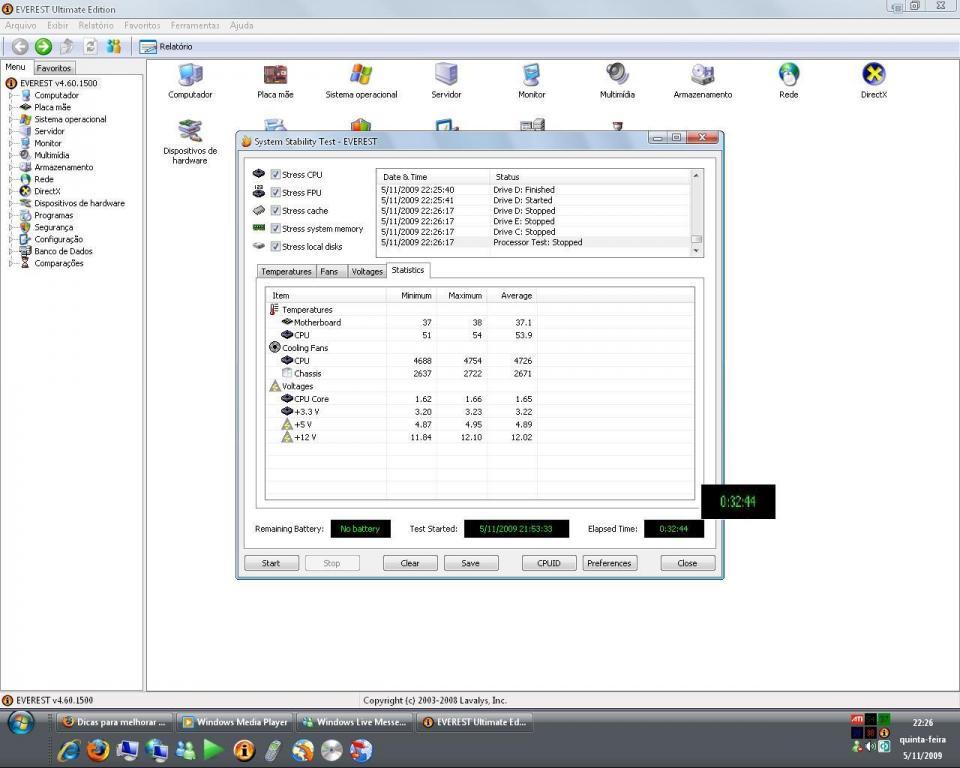Image resolution: width=960 pixels, height=768 pixels.
Task: Switch to the Temperatures tab
Action: [x=286, y=271]
